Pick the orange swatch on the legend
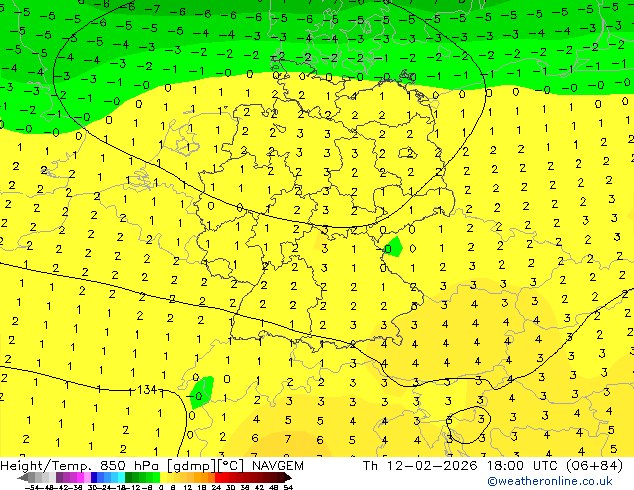 205,477
